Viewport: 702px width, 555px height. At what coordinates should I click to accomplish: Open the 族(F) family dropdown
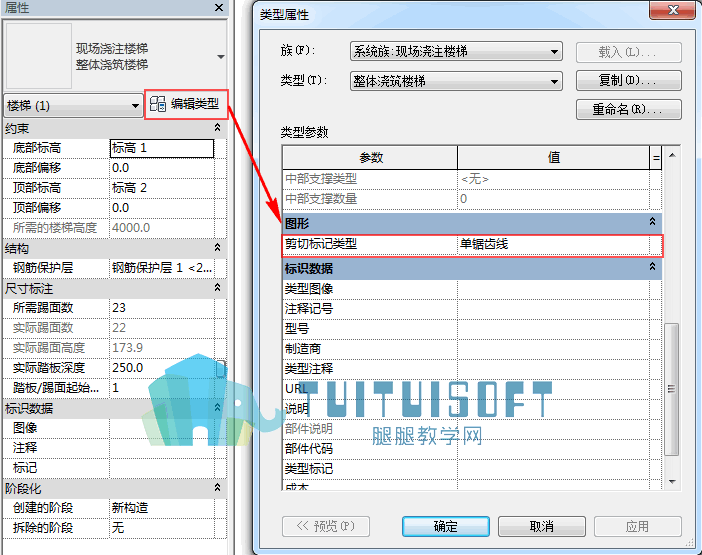click(x=456, y=51)
